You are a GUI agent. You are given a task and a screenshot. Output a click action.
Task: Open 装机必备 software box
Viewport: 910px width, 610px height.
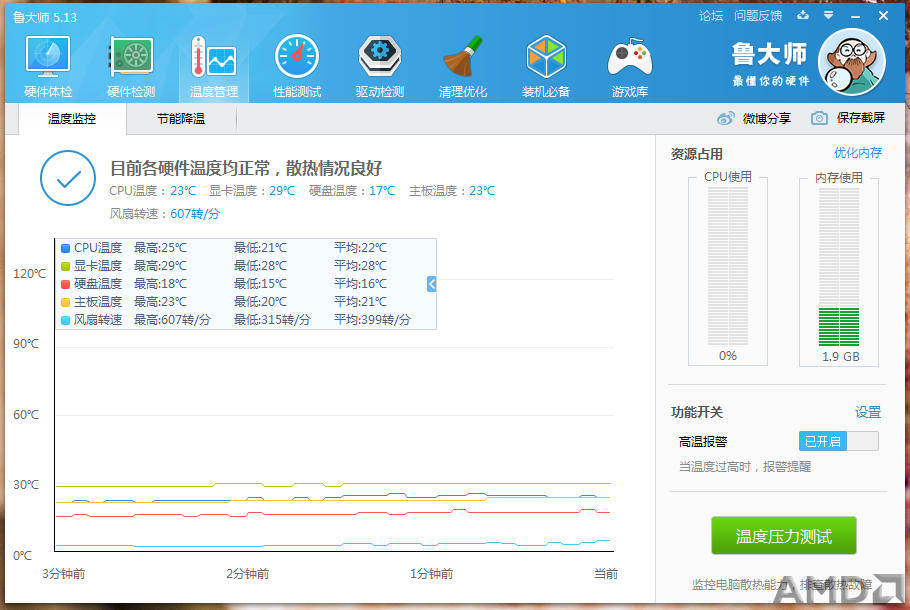546,67
